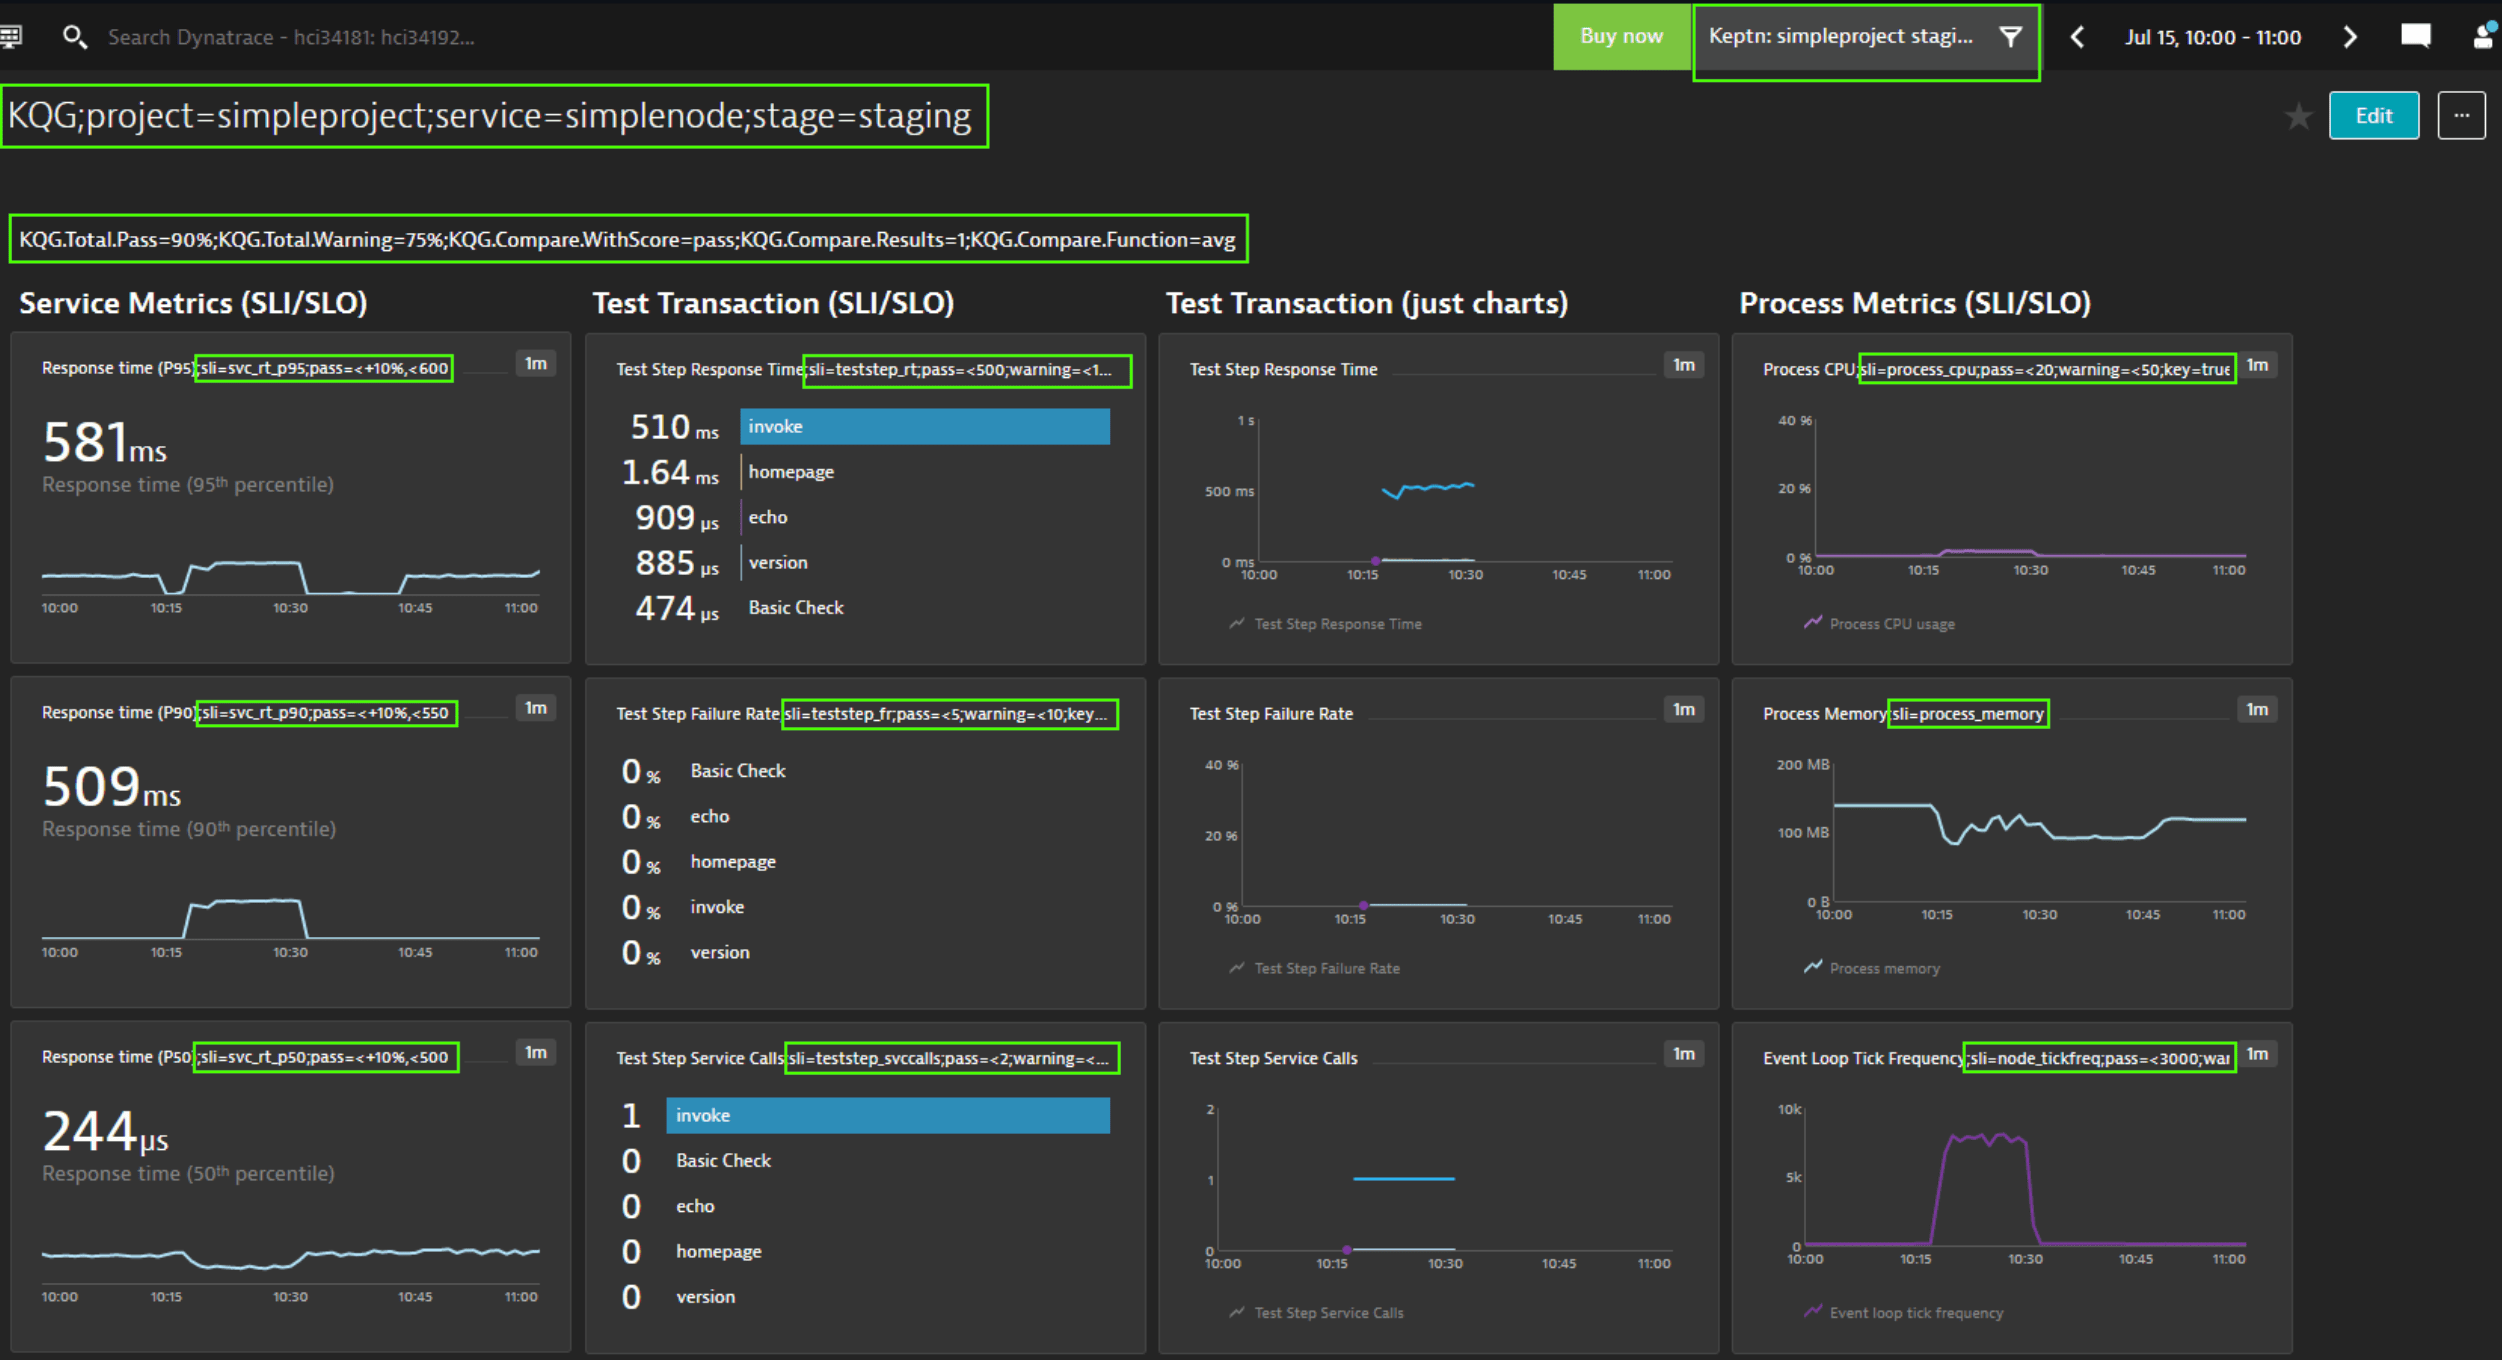Screen dimensions: 2502x1360
Task: Click the left chevron for previous timeframe
Action: point(2077,37)
